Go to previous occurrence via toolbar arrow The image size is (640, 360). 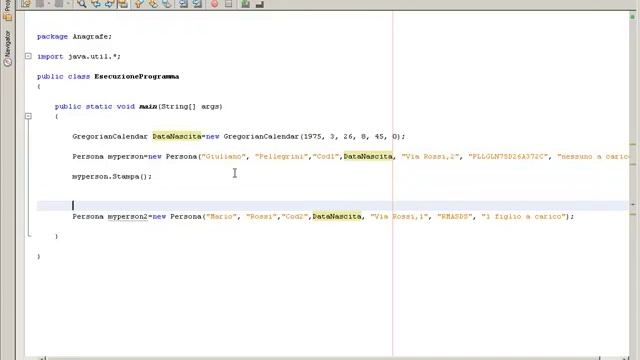pyautogui.click(x=96, y=4)
